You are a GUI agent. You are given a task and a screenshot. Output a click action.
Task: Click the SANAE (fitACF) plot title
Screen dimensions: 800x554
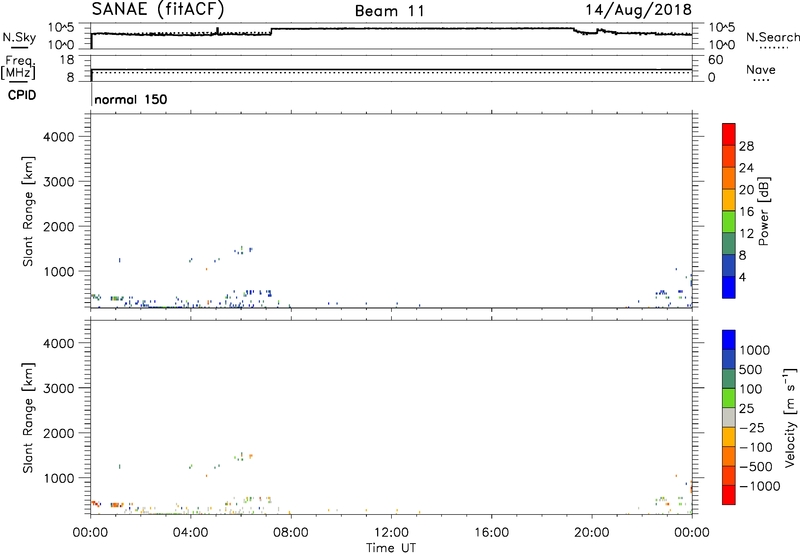point(158,10)
